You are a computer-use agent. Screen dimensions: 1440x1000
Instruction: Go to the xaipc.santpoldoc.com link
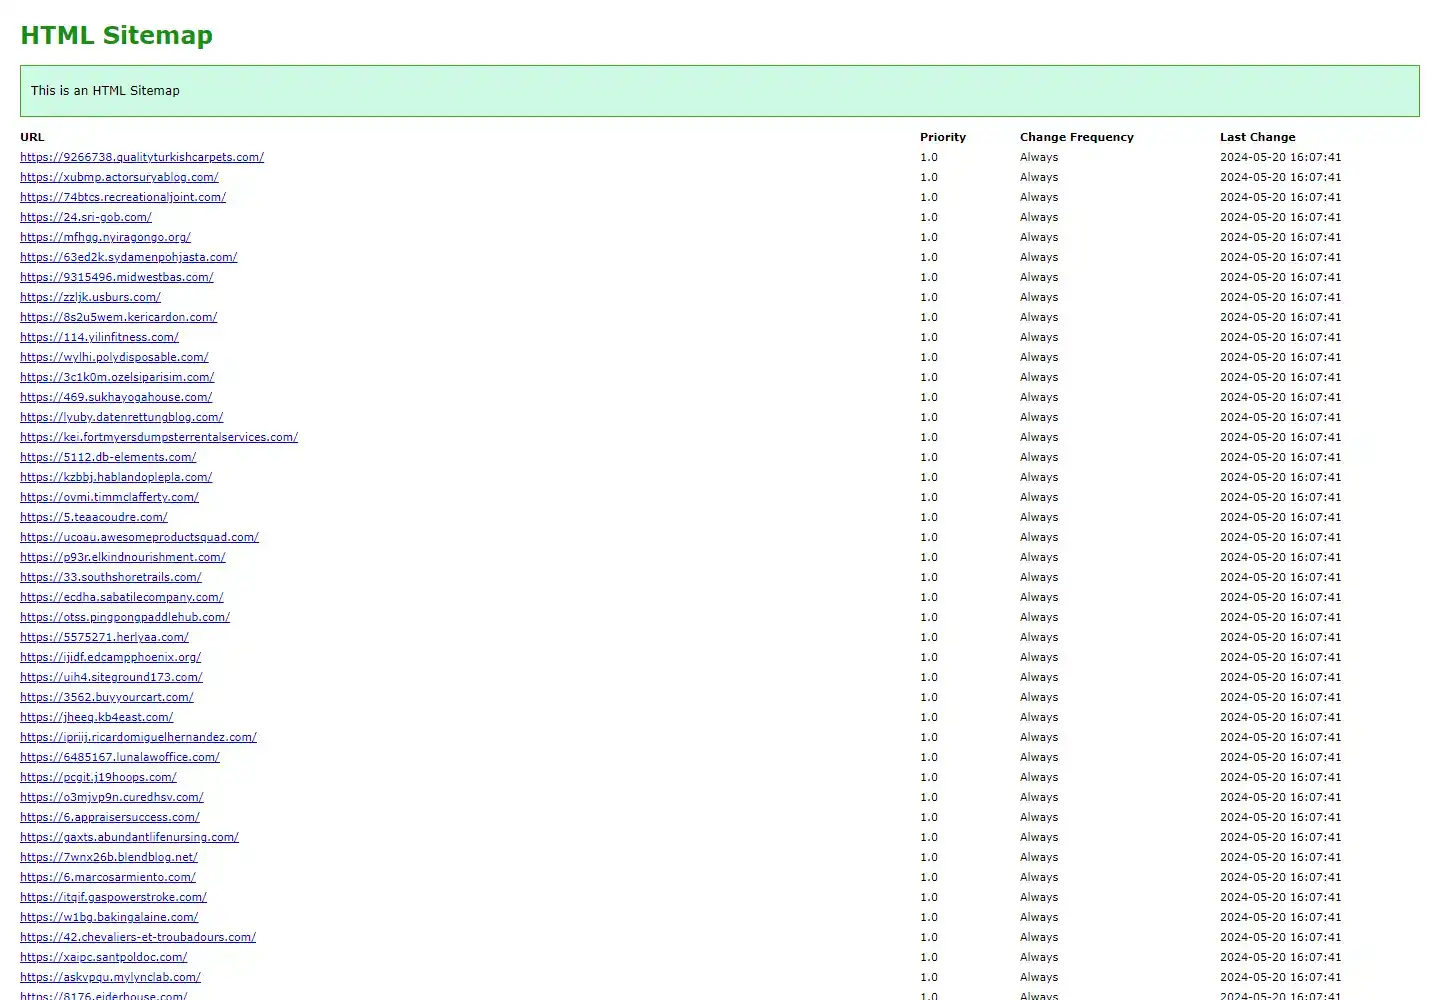[x=103, y=957]
